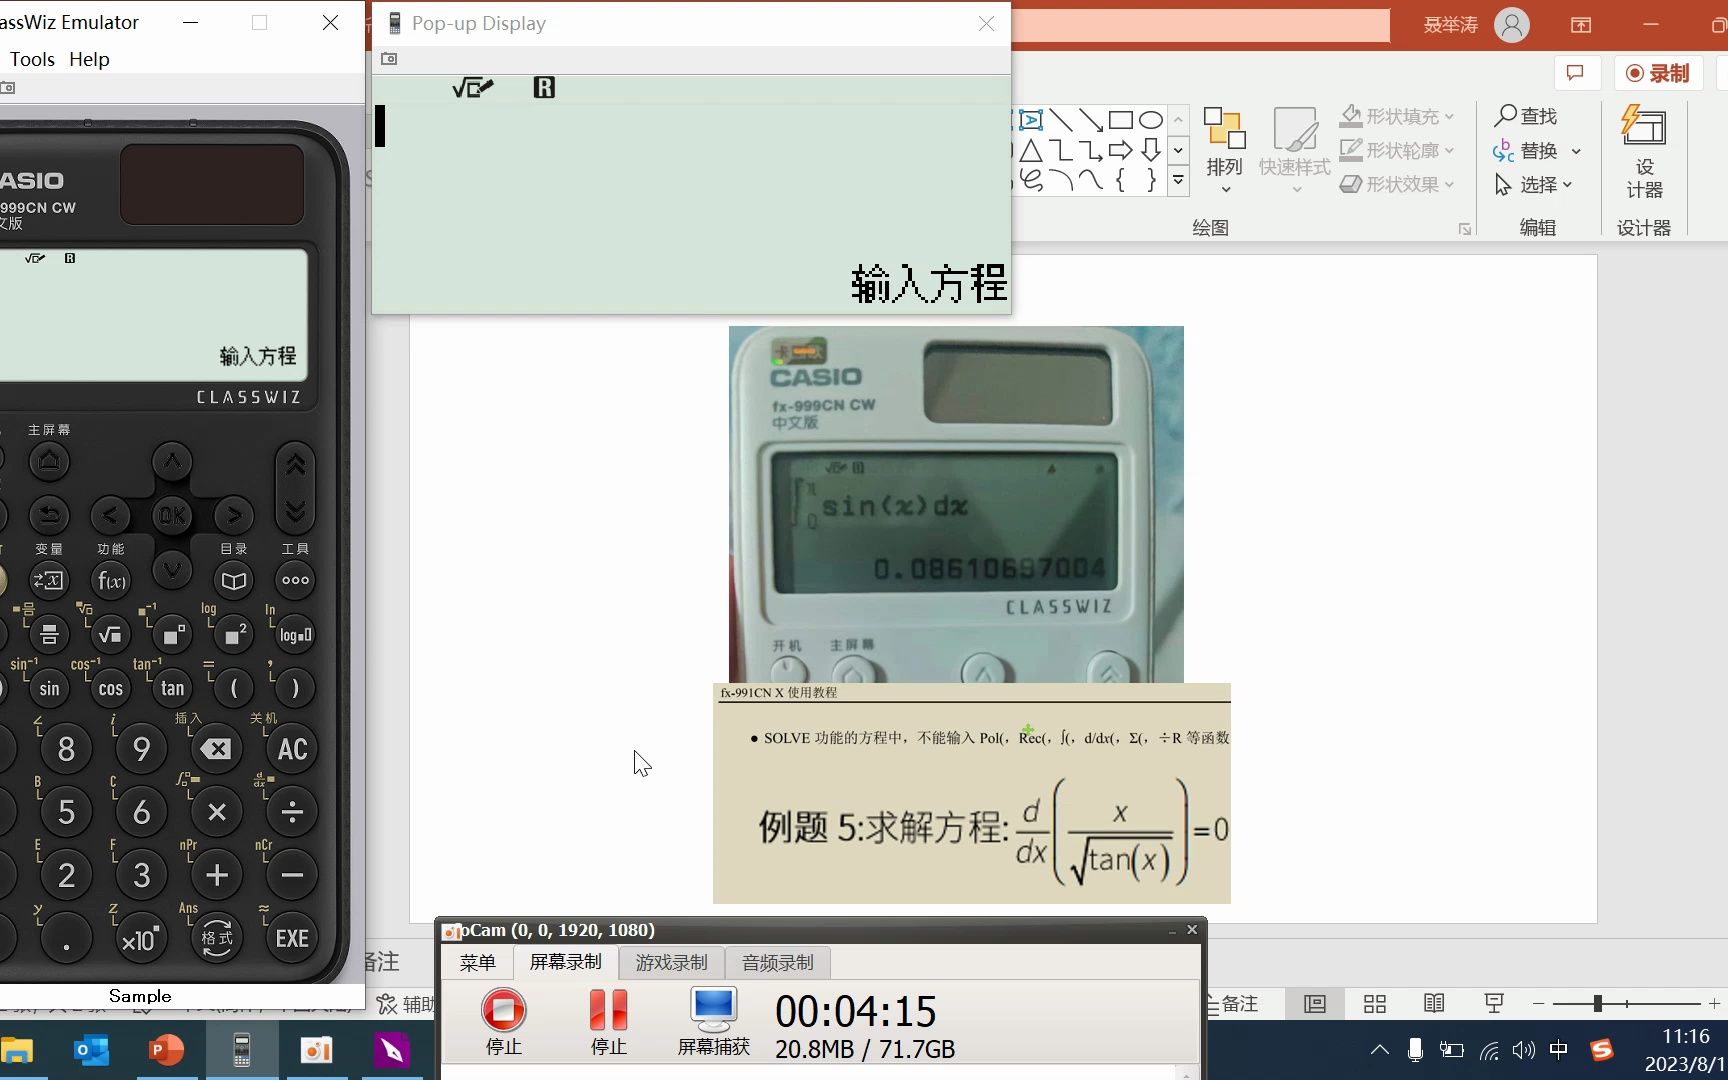Click the 屏幕捕获 screen capture button in oCam
This screenshot has height=1080, width=1728.
(x=713, y=1021)
